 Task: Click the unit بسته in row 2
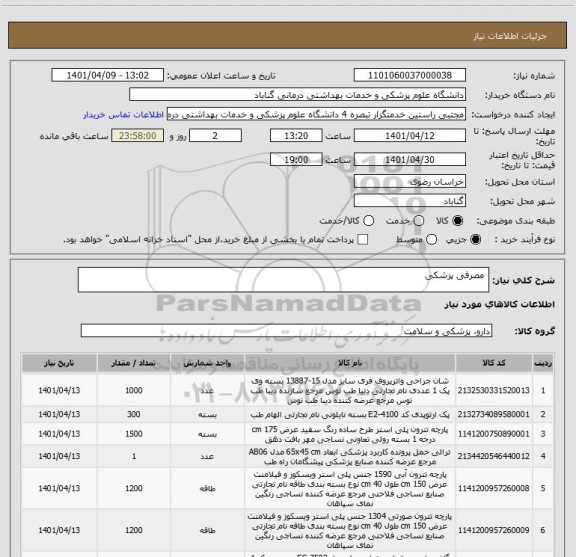[207, 414]
